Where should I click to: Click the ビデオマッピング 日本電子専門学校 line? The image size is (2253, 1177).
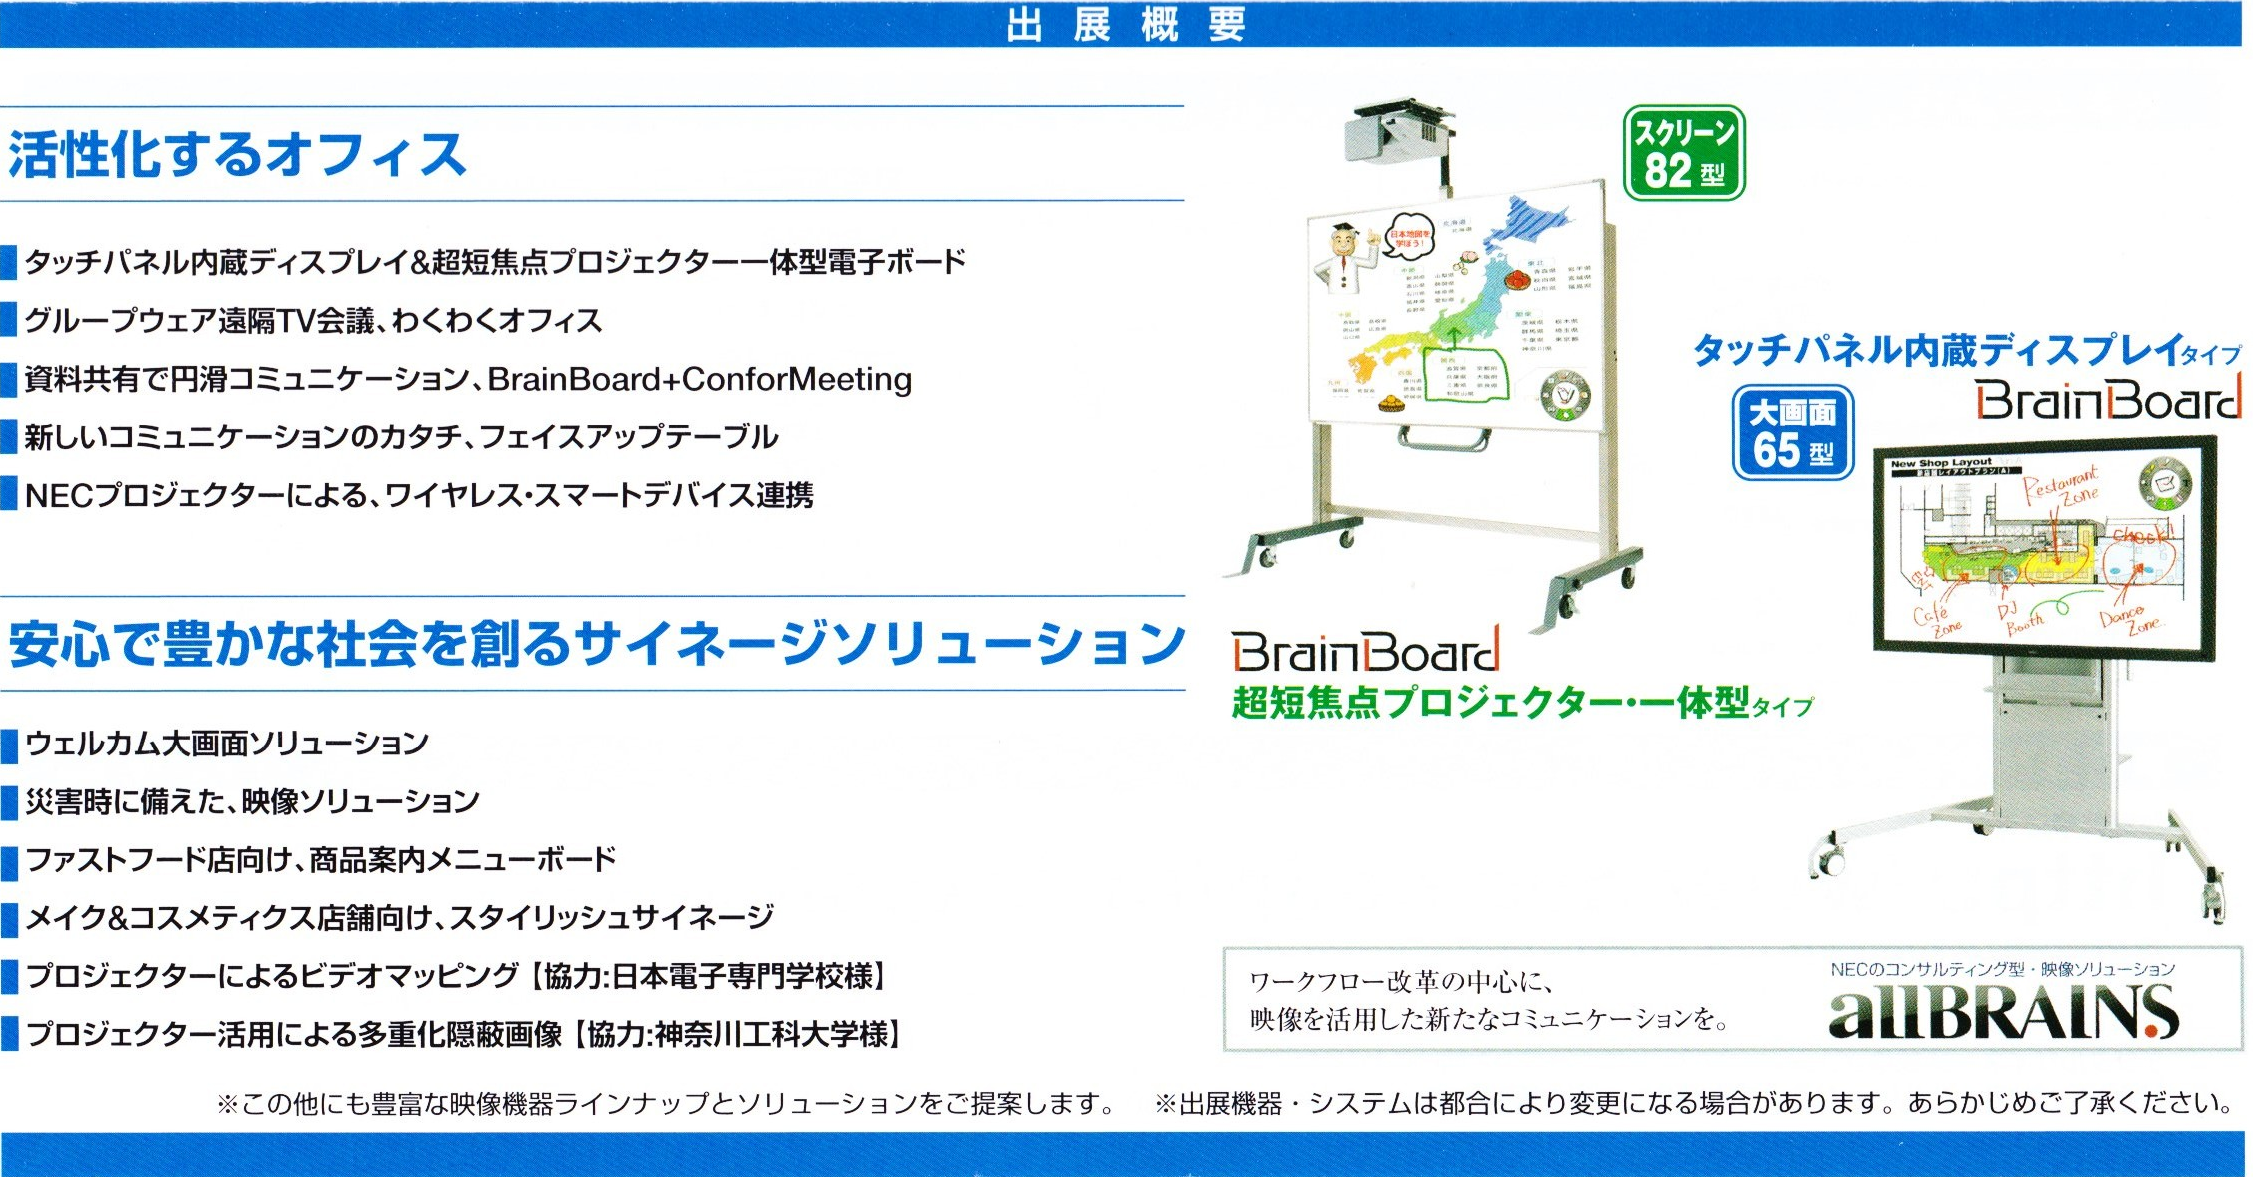[456, 975]
